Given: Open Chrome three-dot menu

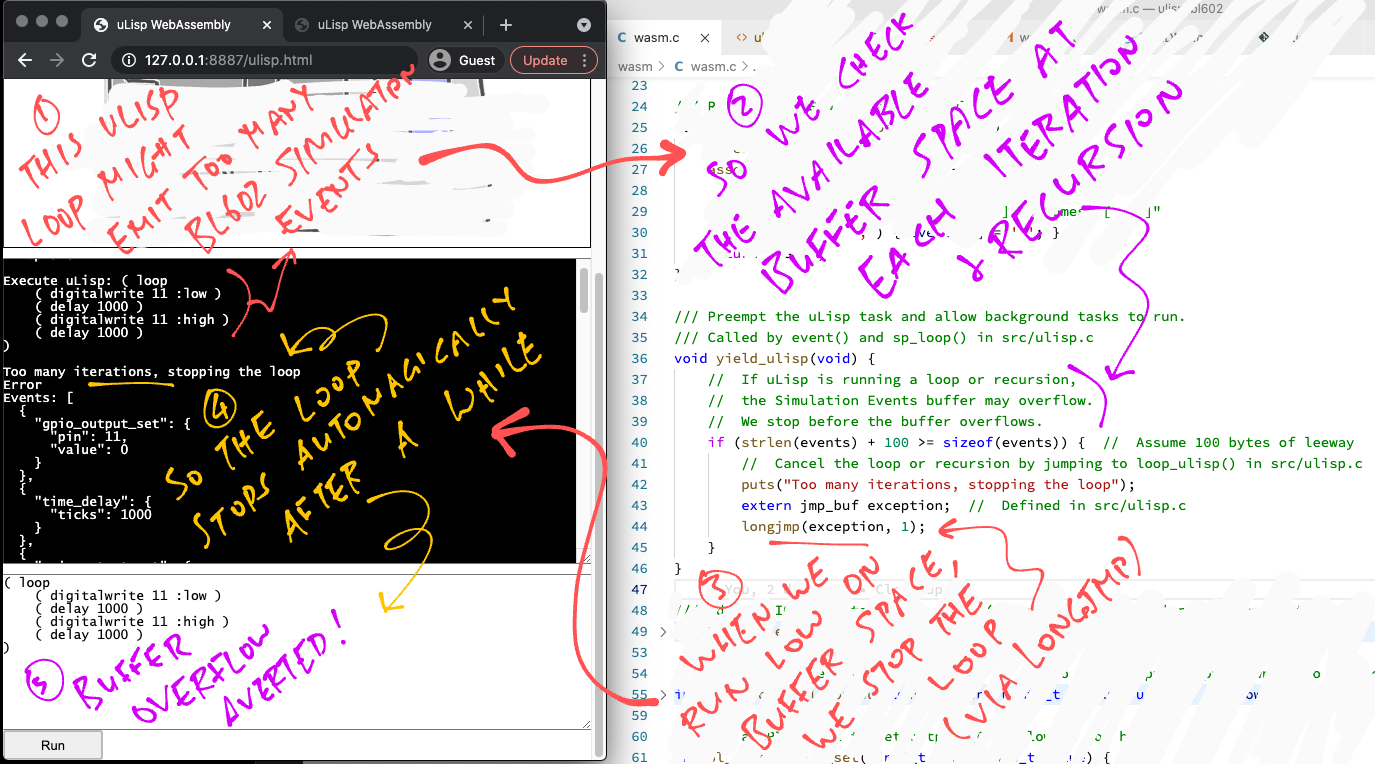Looking at the screenshot, I should pyautogui.click(x=586, y=60).
